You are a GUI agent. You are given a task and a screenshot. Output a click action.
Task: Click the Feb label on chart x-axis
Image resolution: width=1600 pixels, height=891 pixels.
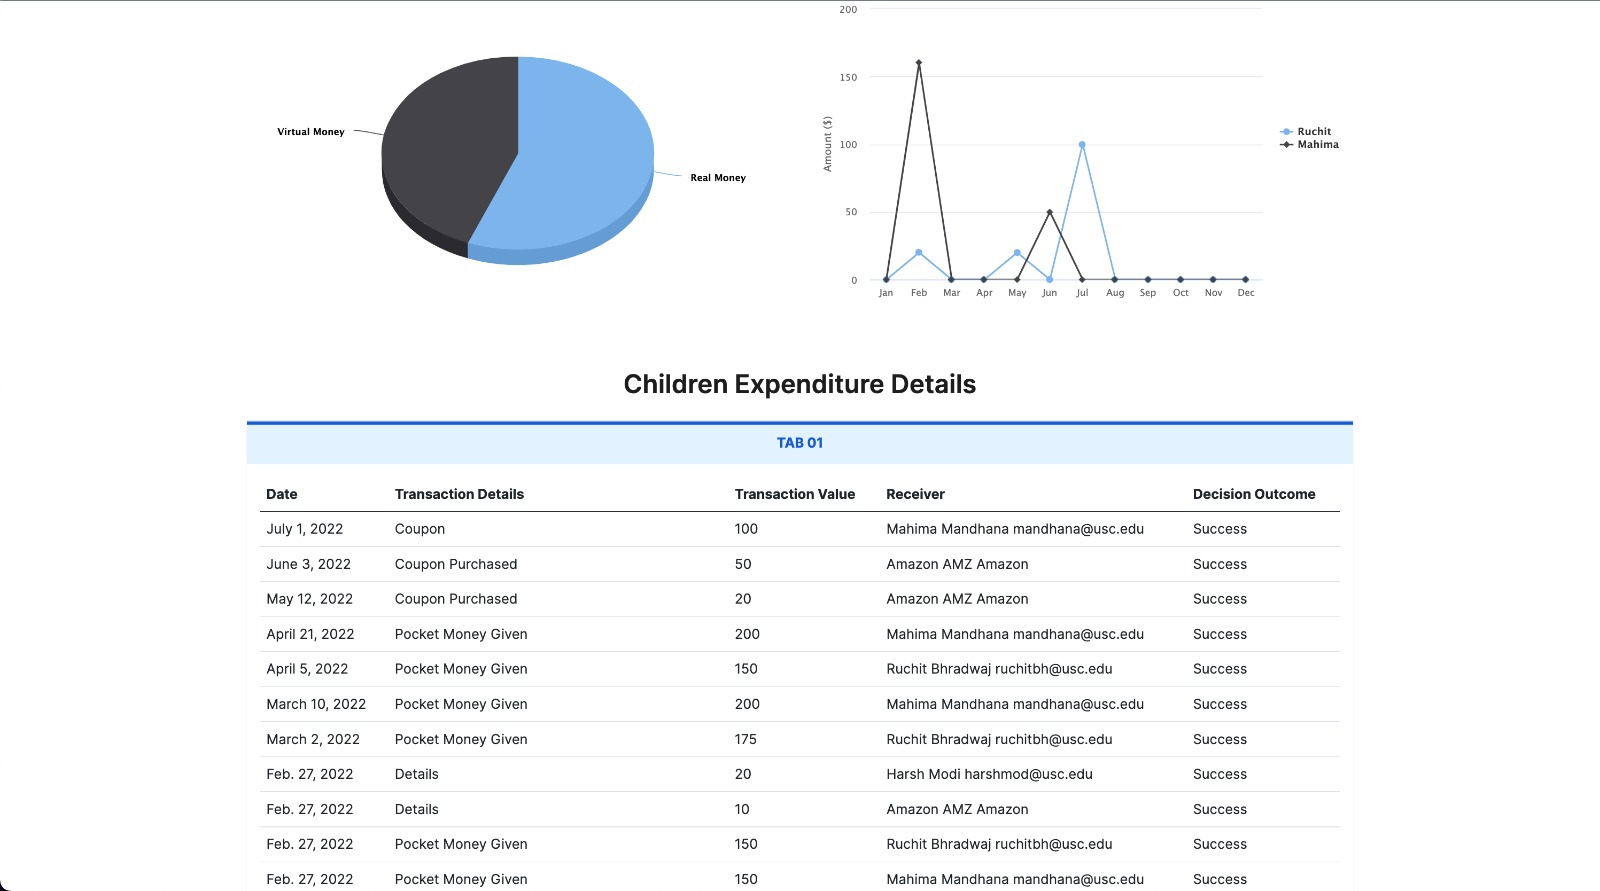coord(919,293)
